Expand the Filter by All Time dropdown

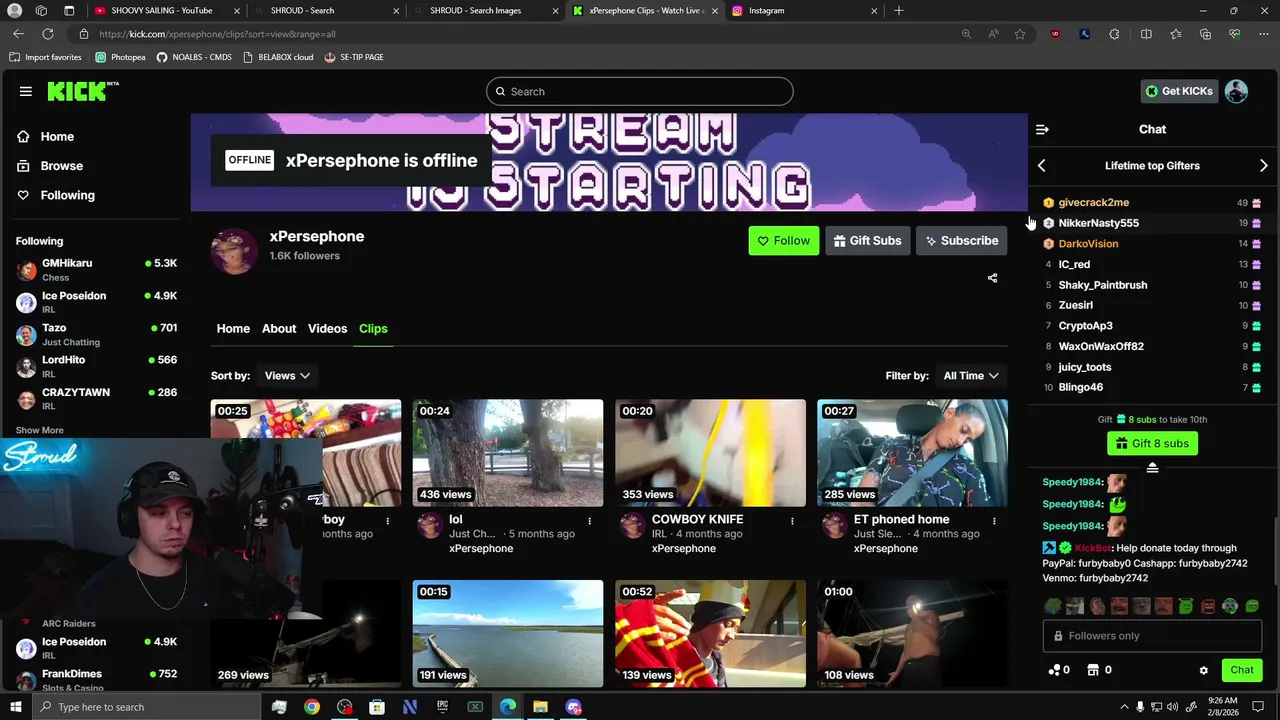point(971,376)
